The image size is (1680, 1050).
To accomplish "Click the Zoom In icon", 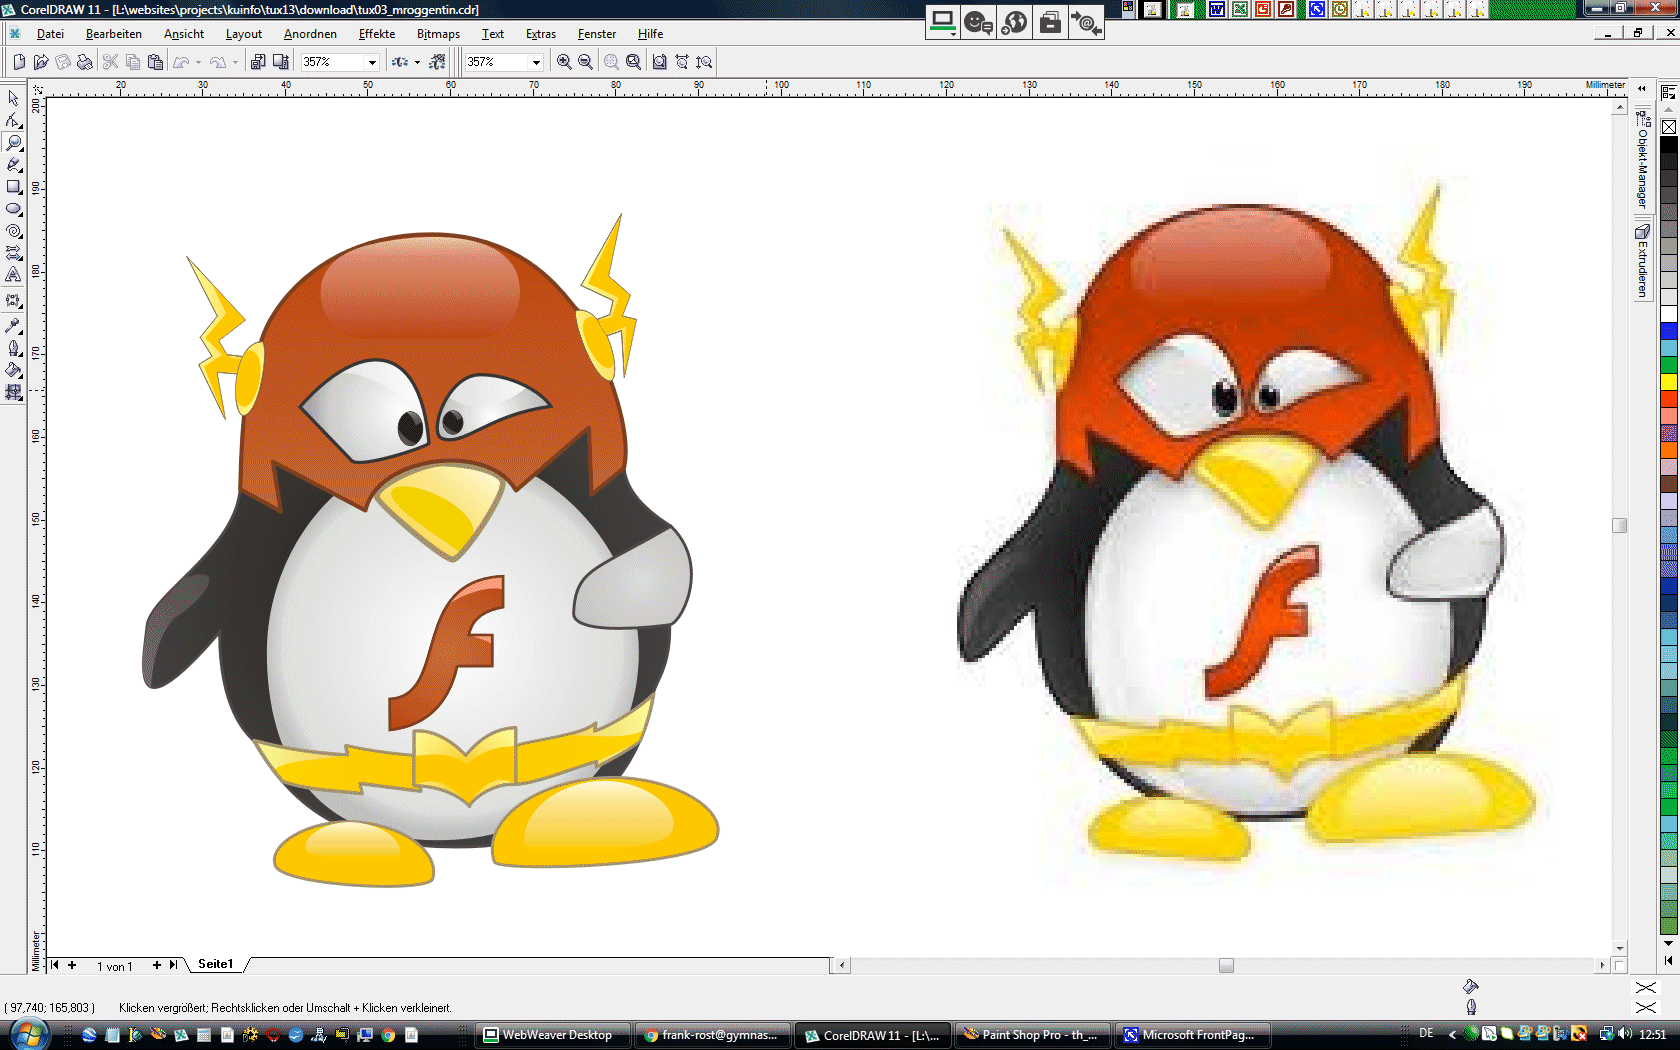I will point(564,62).
